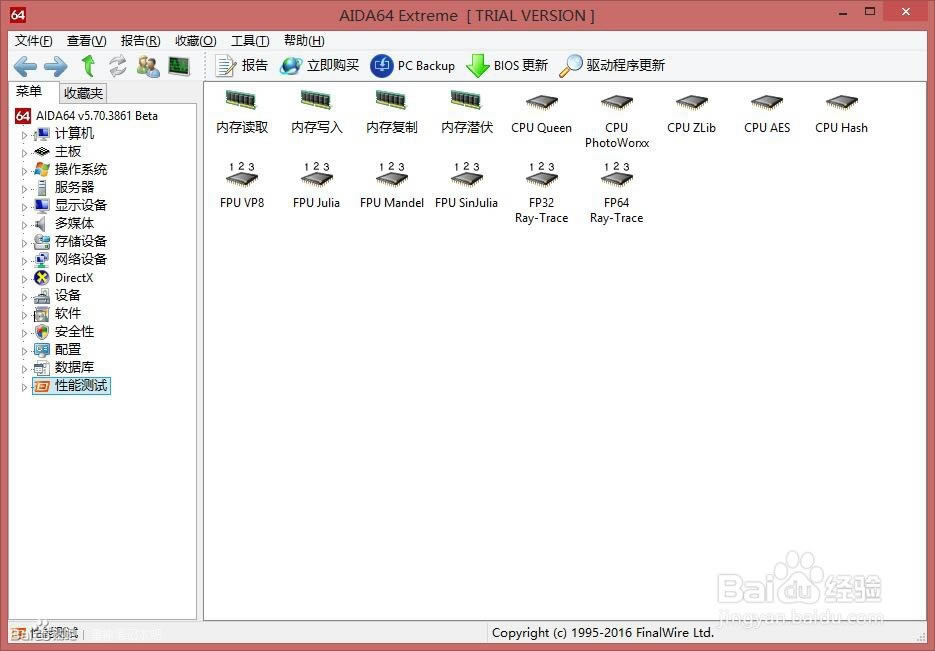Select the CPU ZLib benchmark icon
The width and height of the screenshot is (935, 651).
coord(692,112)
